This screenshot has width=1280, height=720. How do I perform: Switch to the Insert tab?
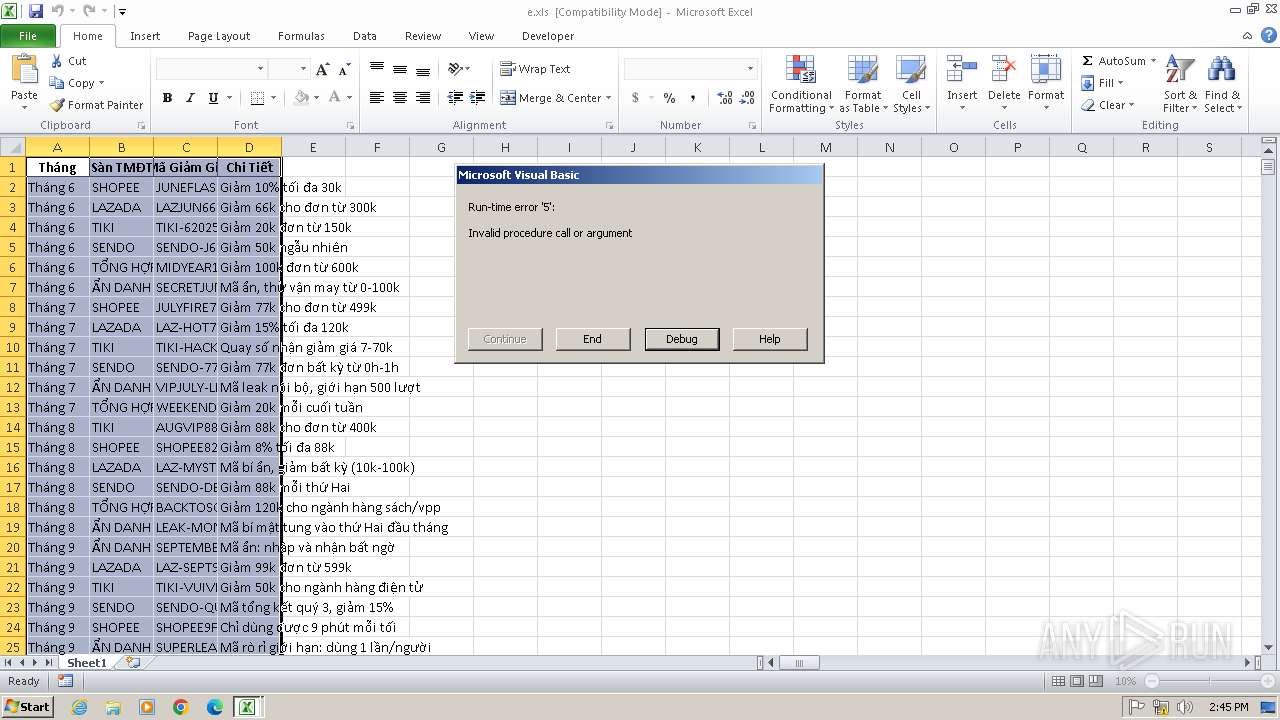point(145,36)
